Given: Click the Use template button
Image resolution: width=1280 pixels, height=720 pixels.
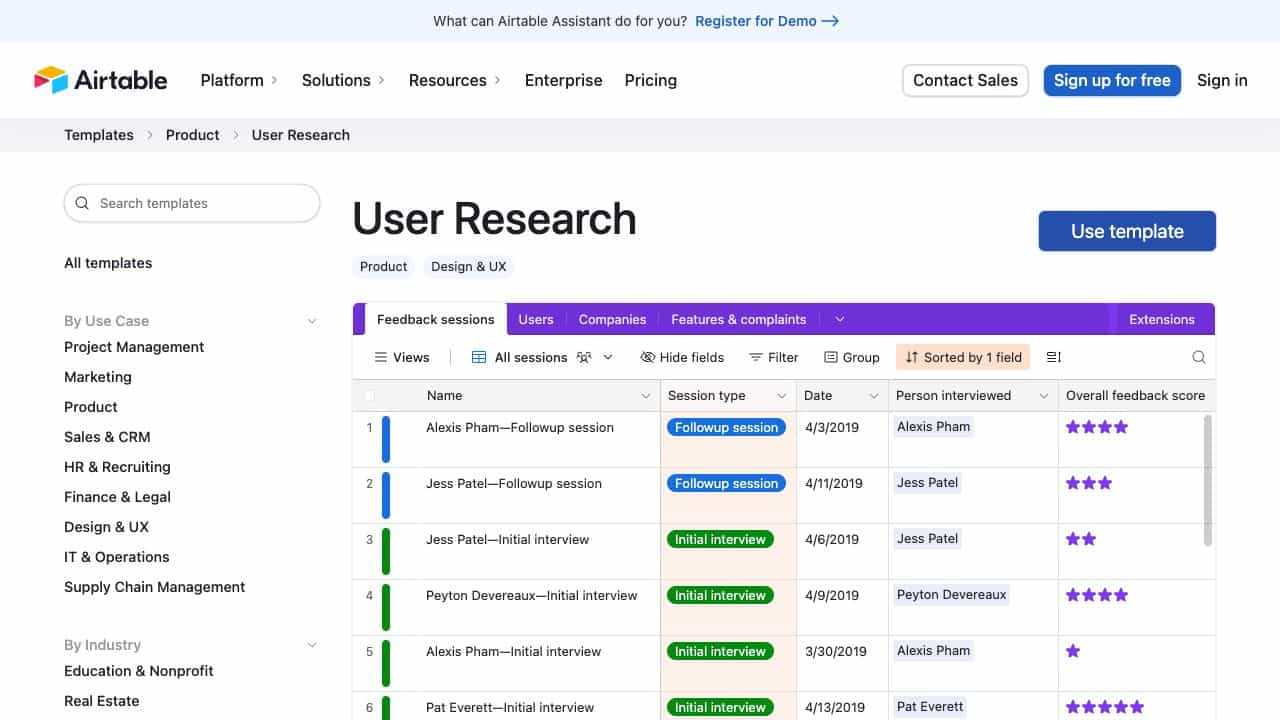Looking at the screenshot, I should pos(1127,231).
